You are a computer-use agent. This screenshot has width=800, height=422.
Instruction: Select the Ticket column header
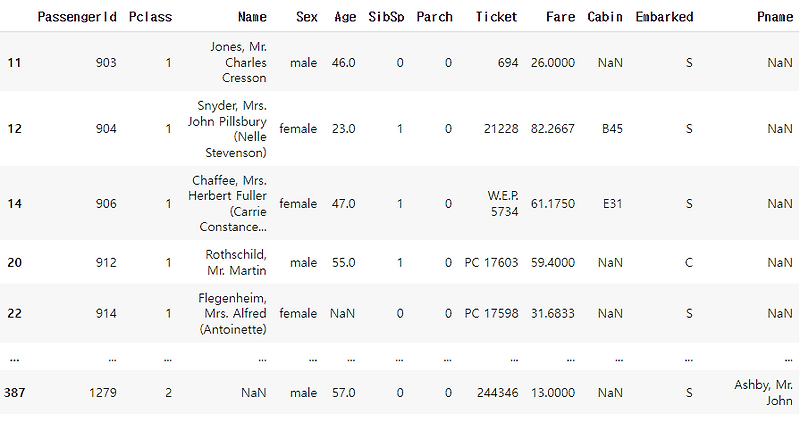coord(496,17)
